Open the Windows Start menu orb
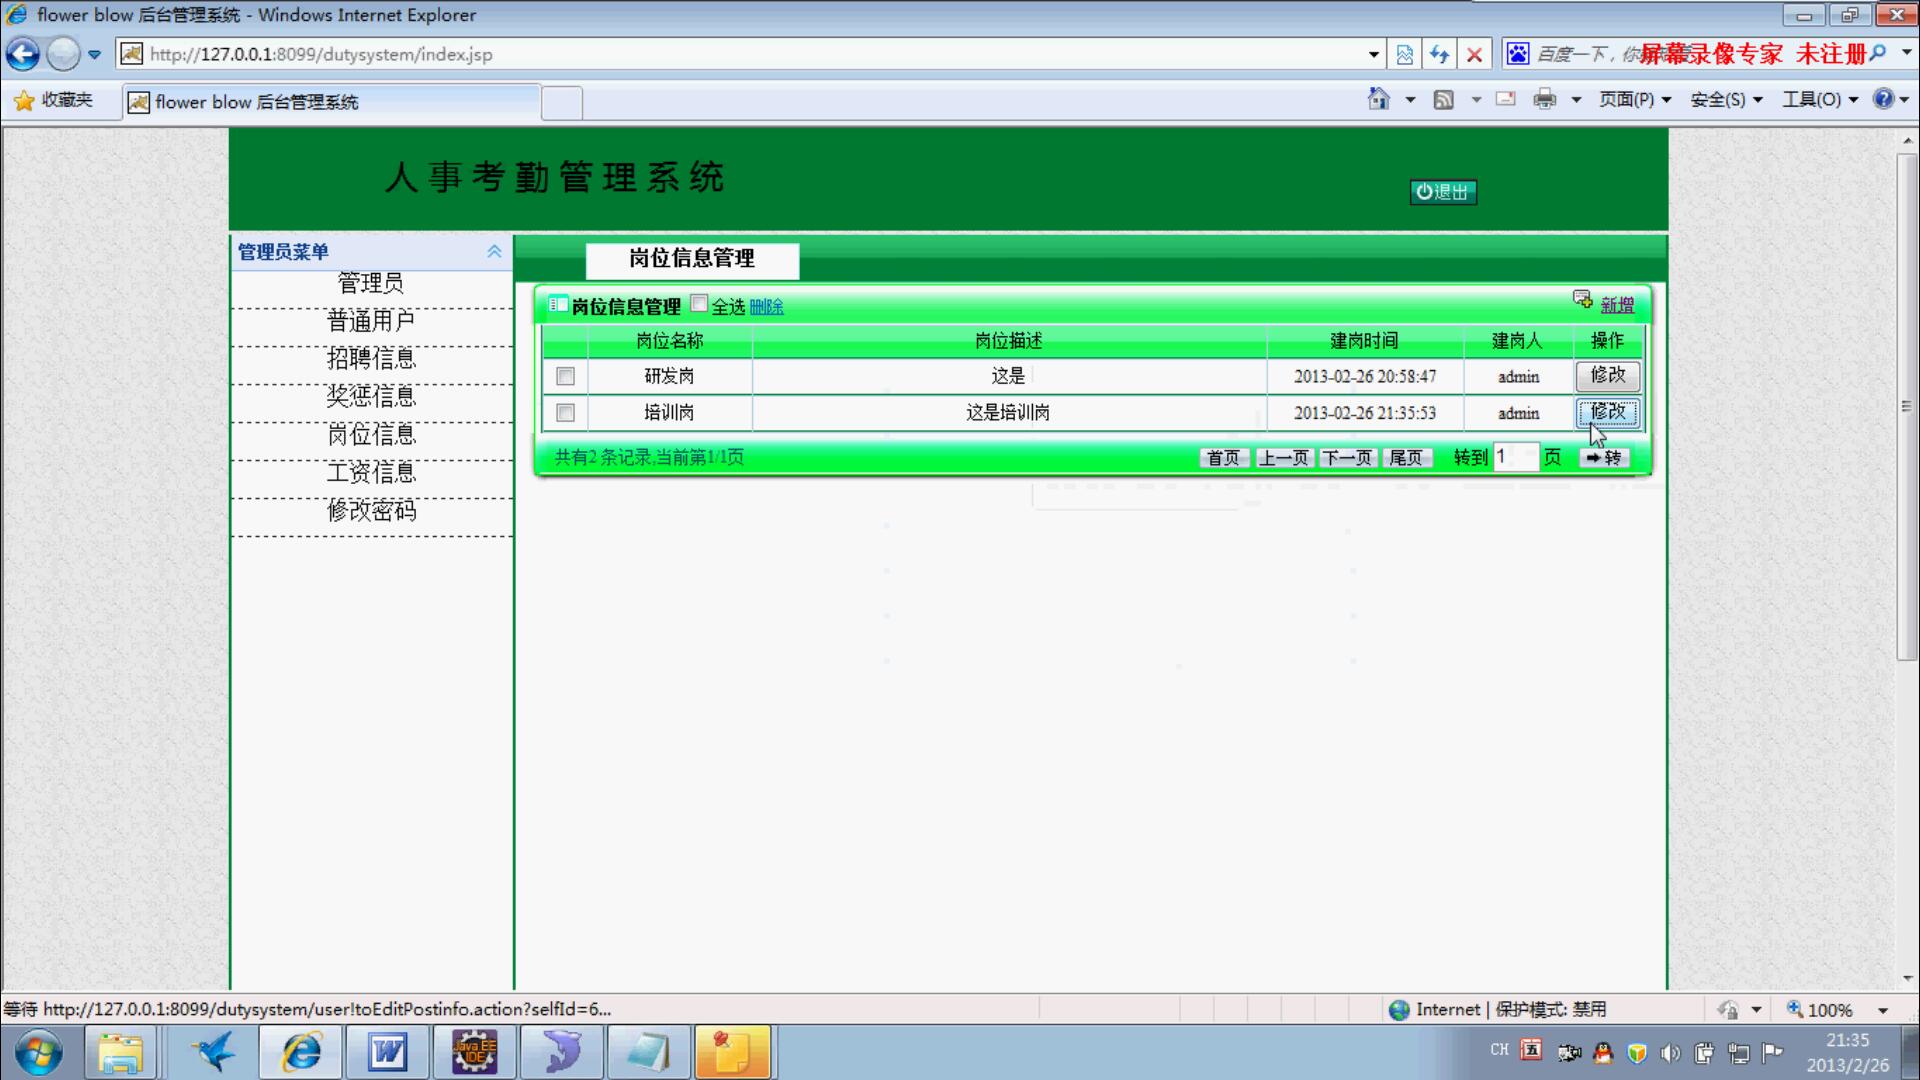This screenshot has height=1080, width=1920. tap(39, 1053)
